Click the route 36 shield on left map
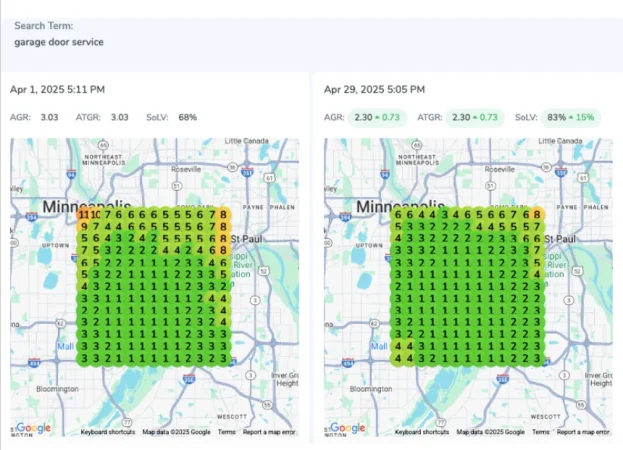Image resolution: width=623 pixels, height=450 pixels. [x=233, y=167]
